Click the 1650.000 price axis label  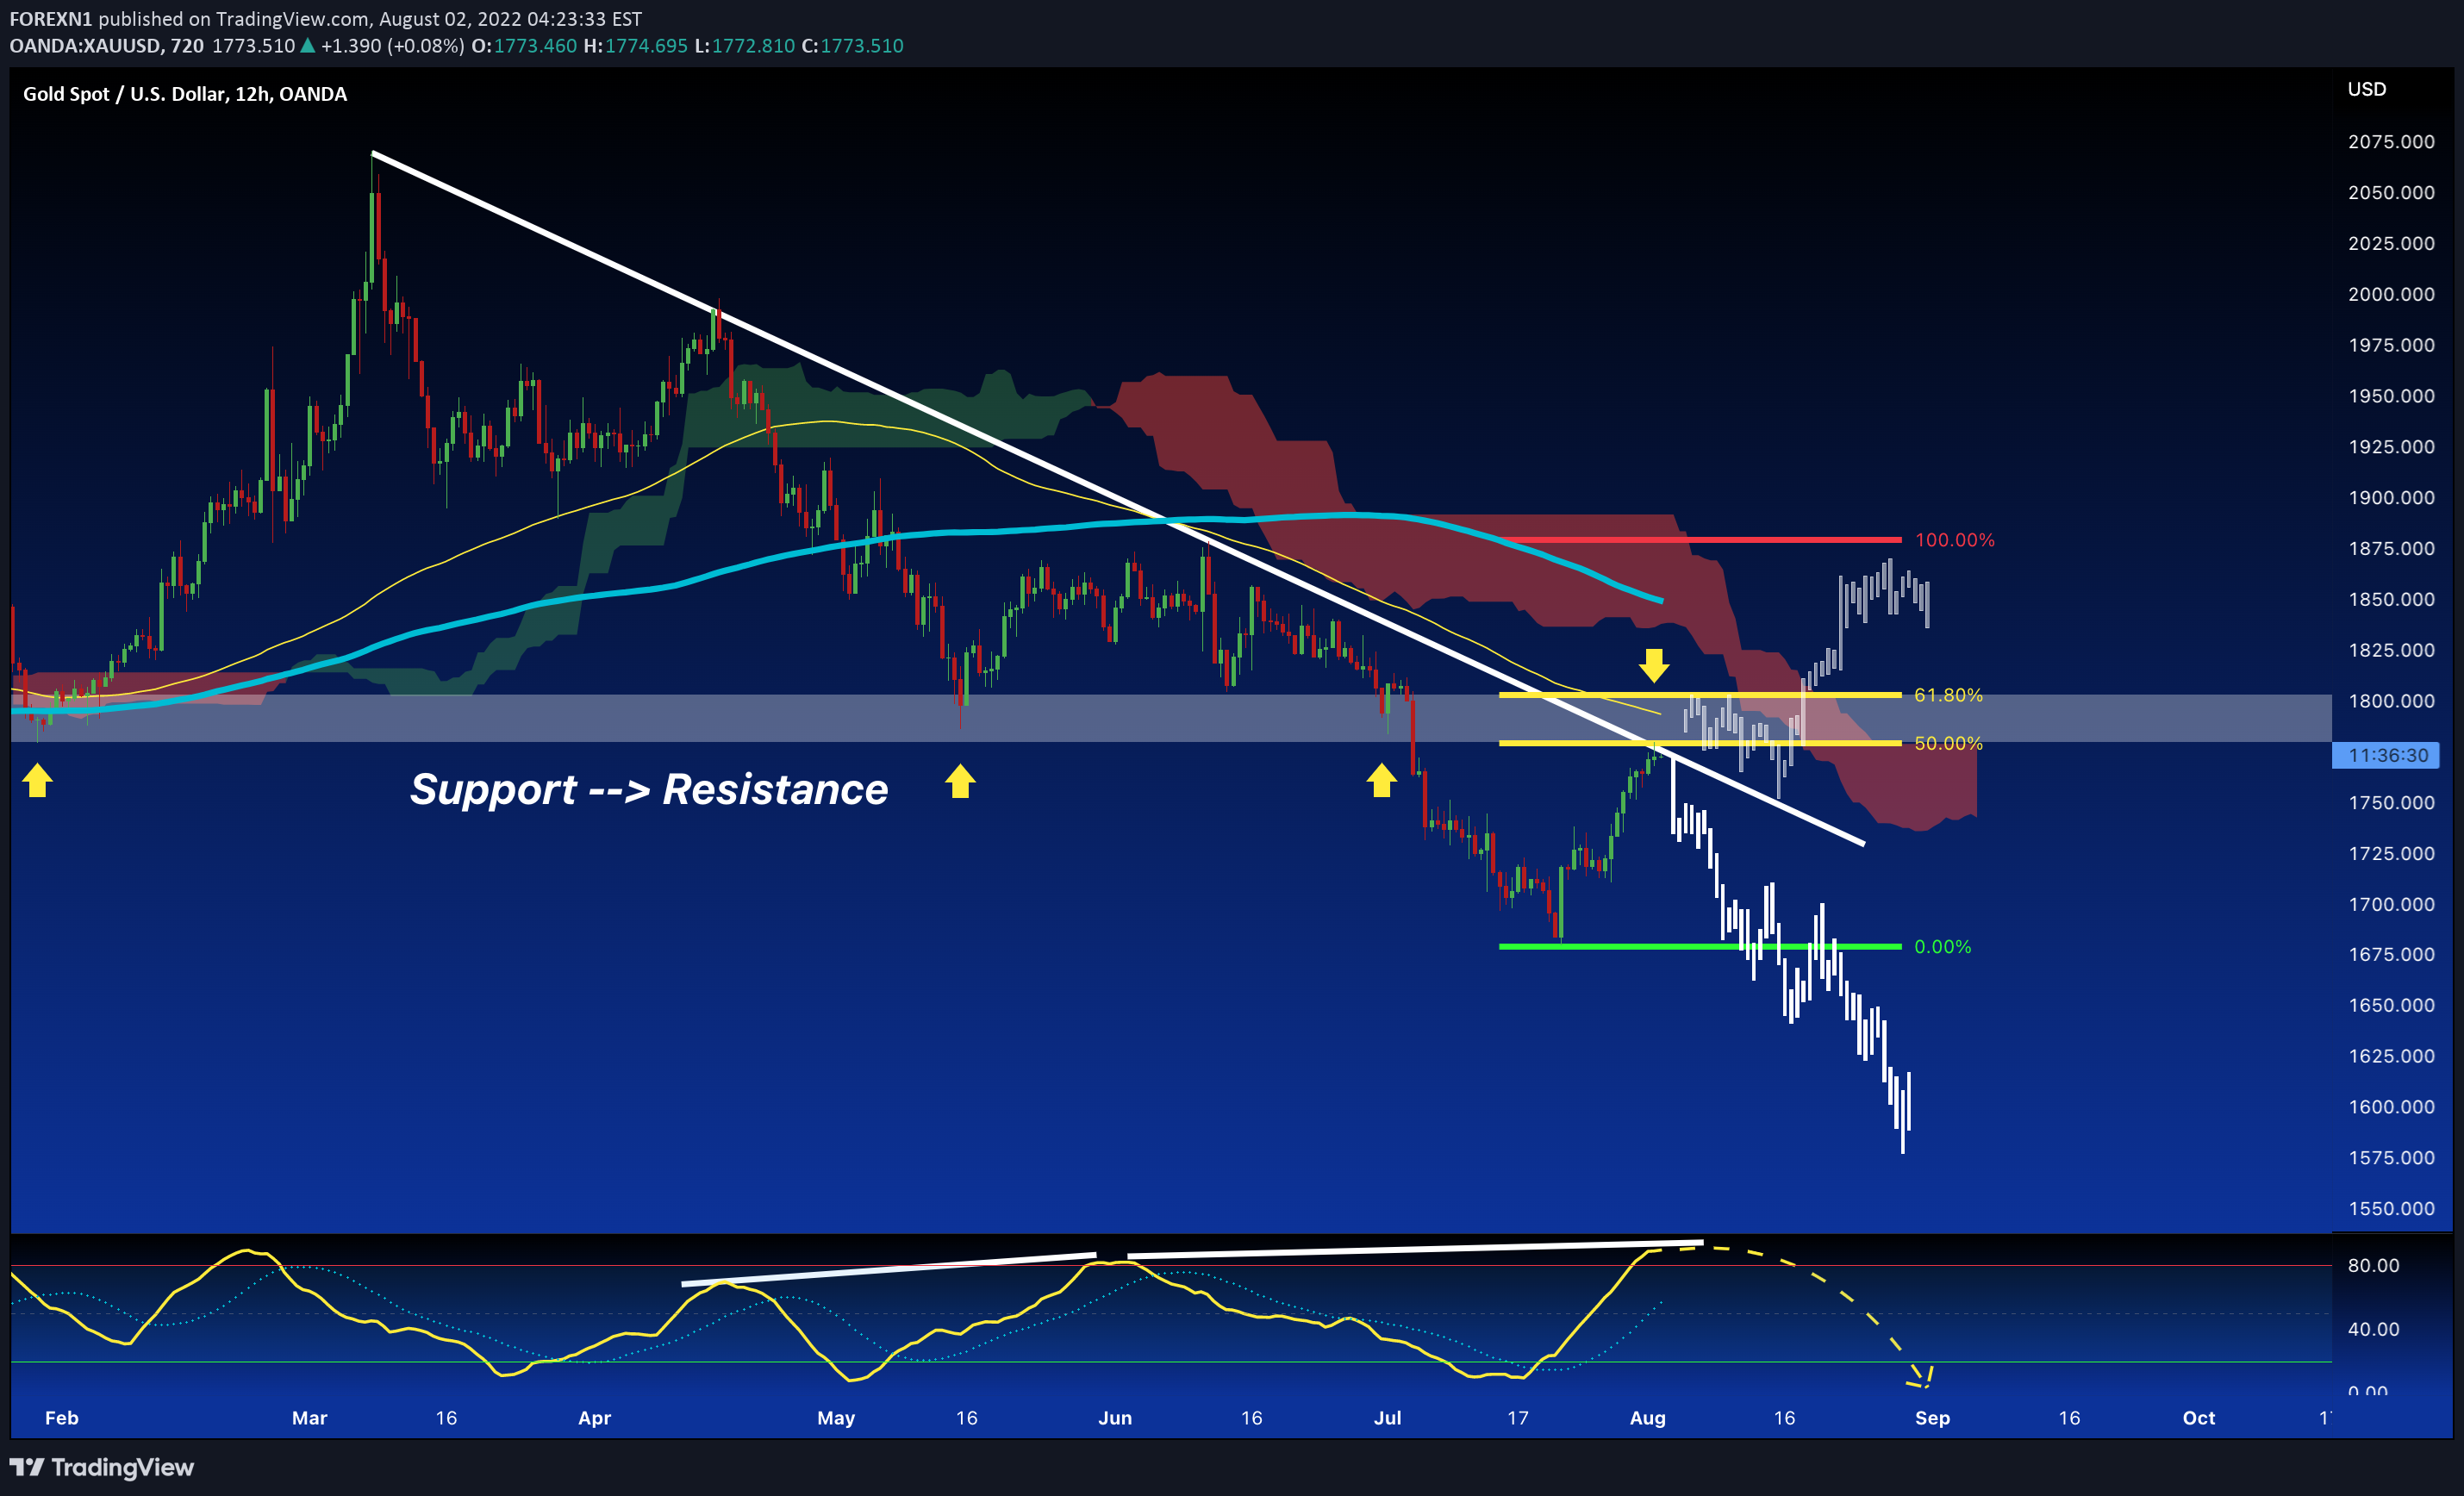coord(2391,1006)
